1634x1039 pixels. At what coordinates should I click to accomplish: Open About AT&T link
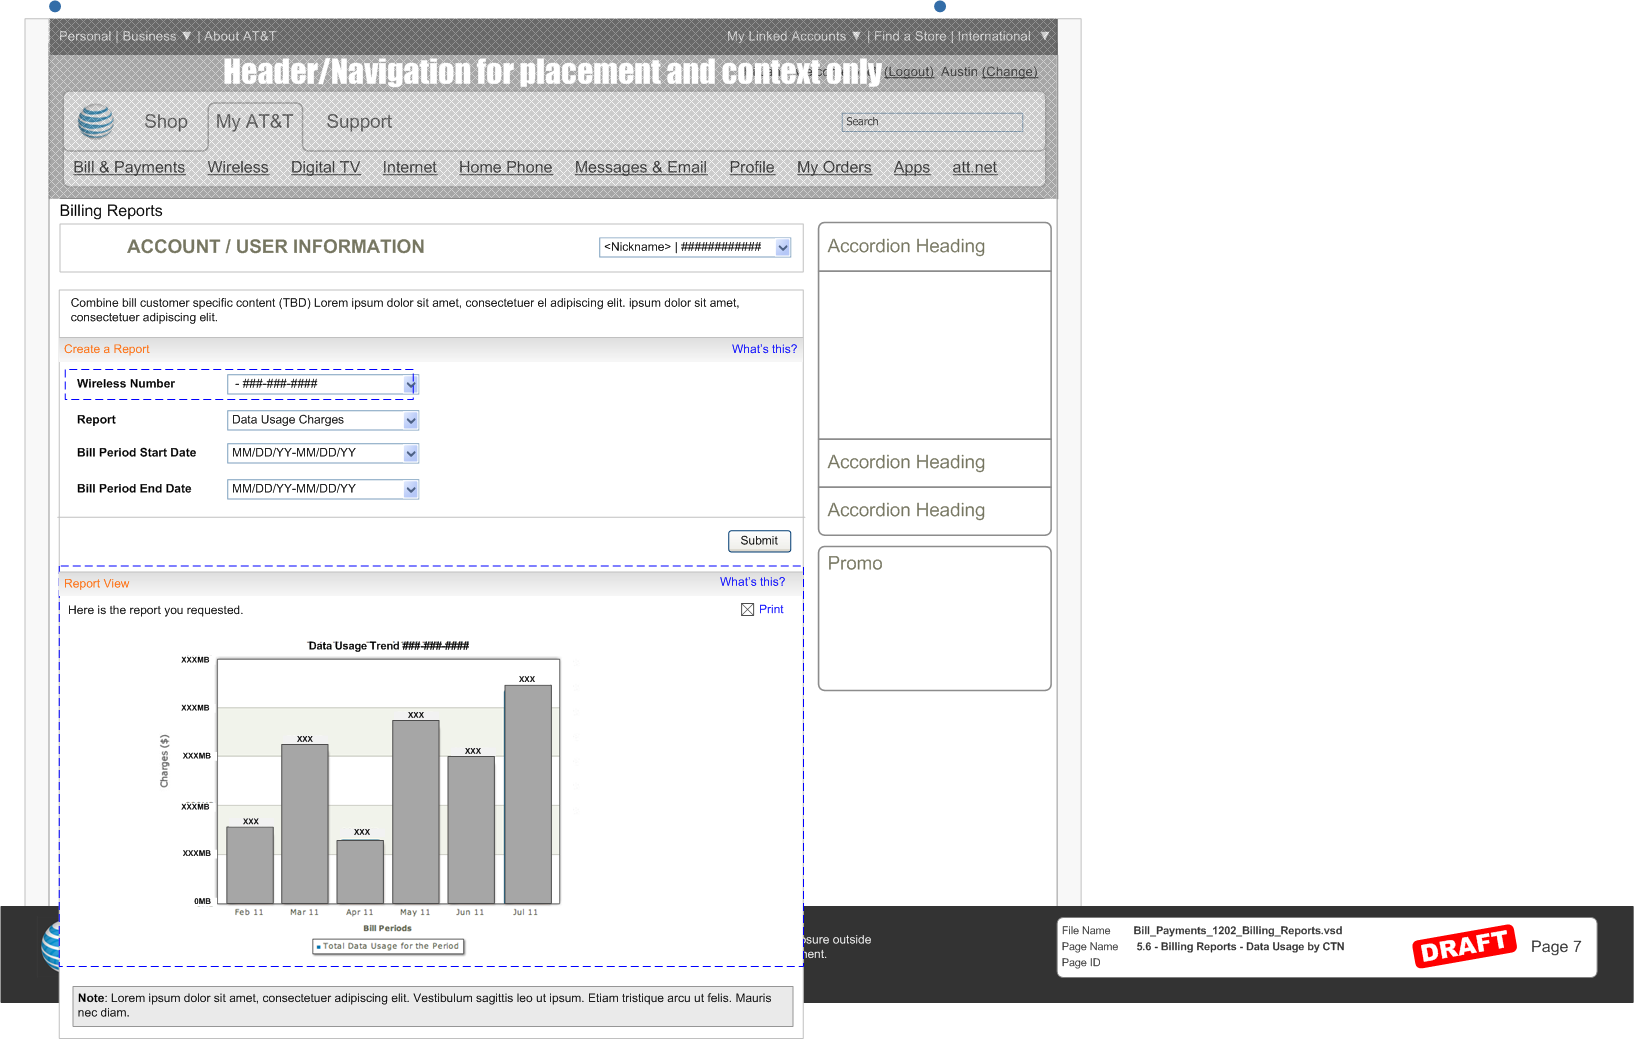click(x=240, y=36)
